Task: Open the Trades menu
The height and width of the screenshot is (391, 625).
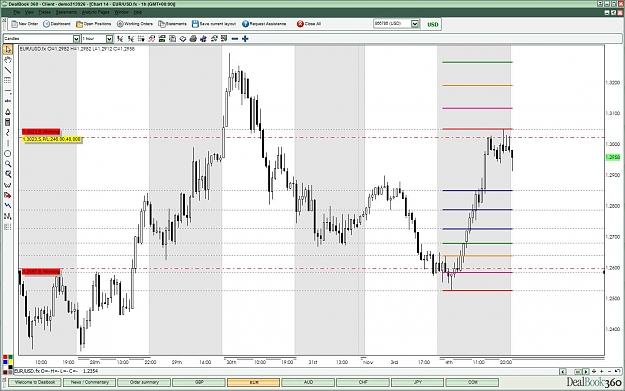Action: click(44, 12)
